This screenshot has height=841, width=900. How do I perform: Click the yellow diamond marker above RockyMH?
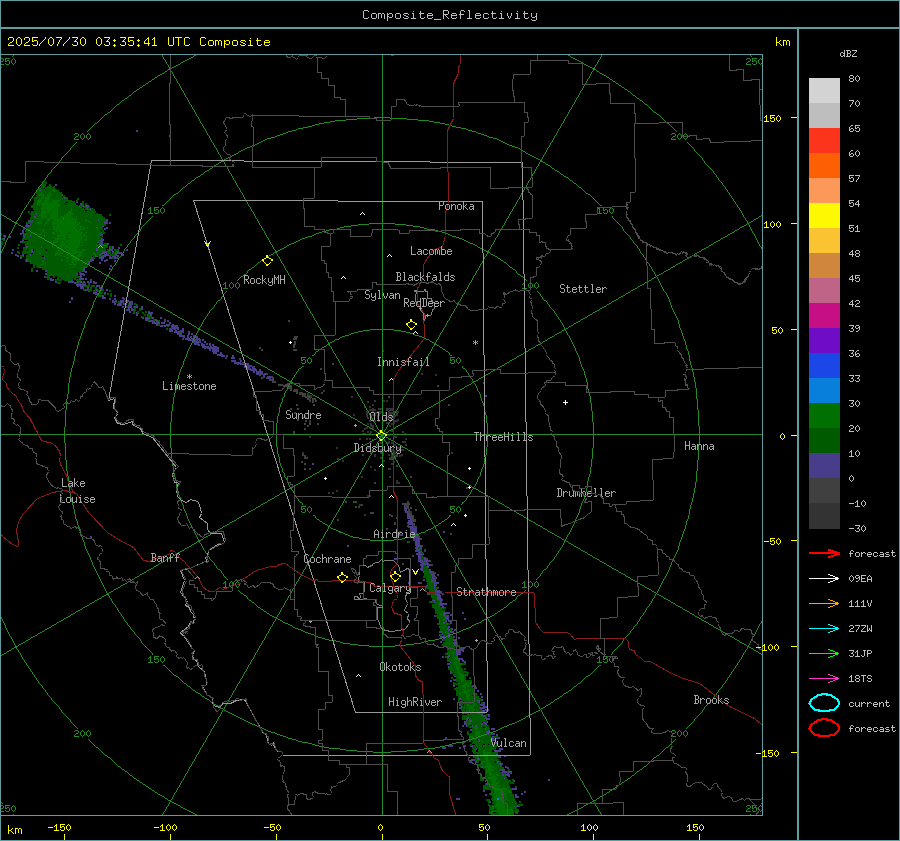click(x=267, y=261)
